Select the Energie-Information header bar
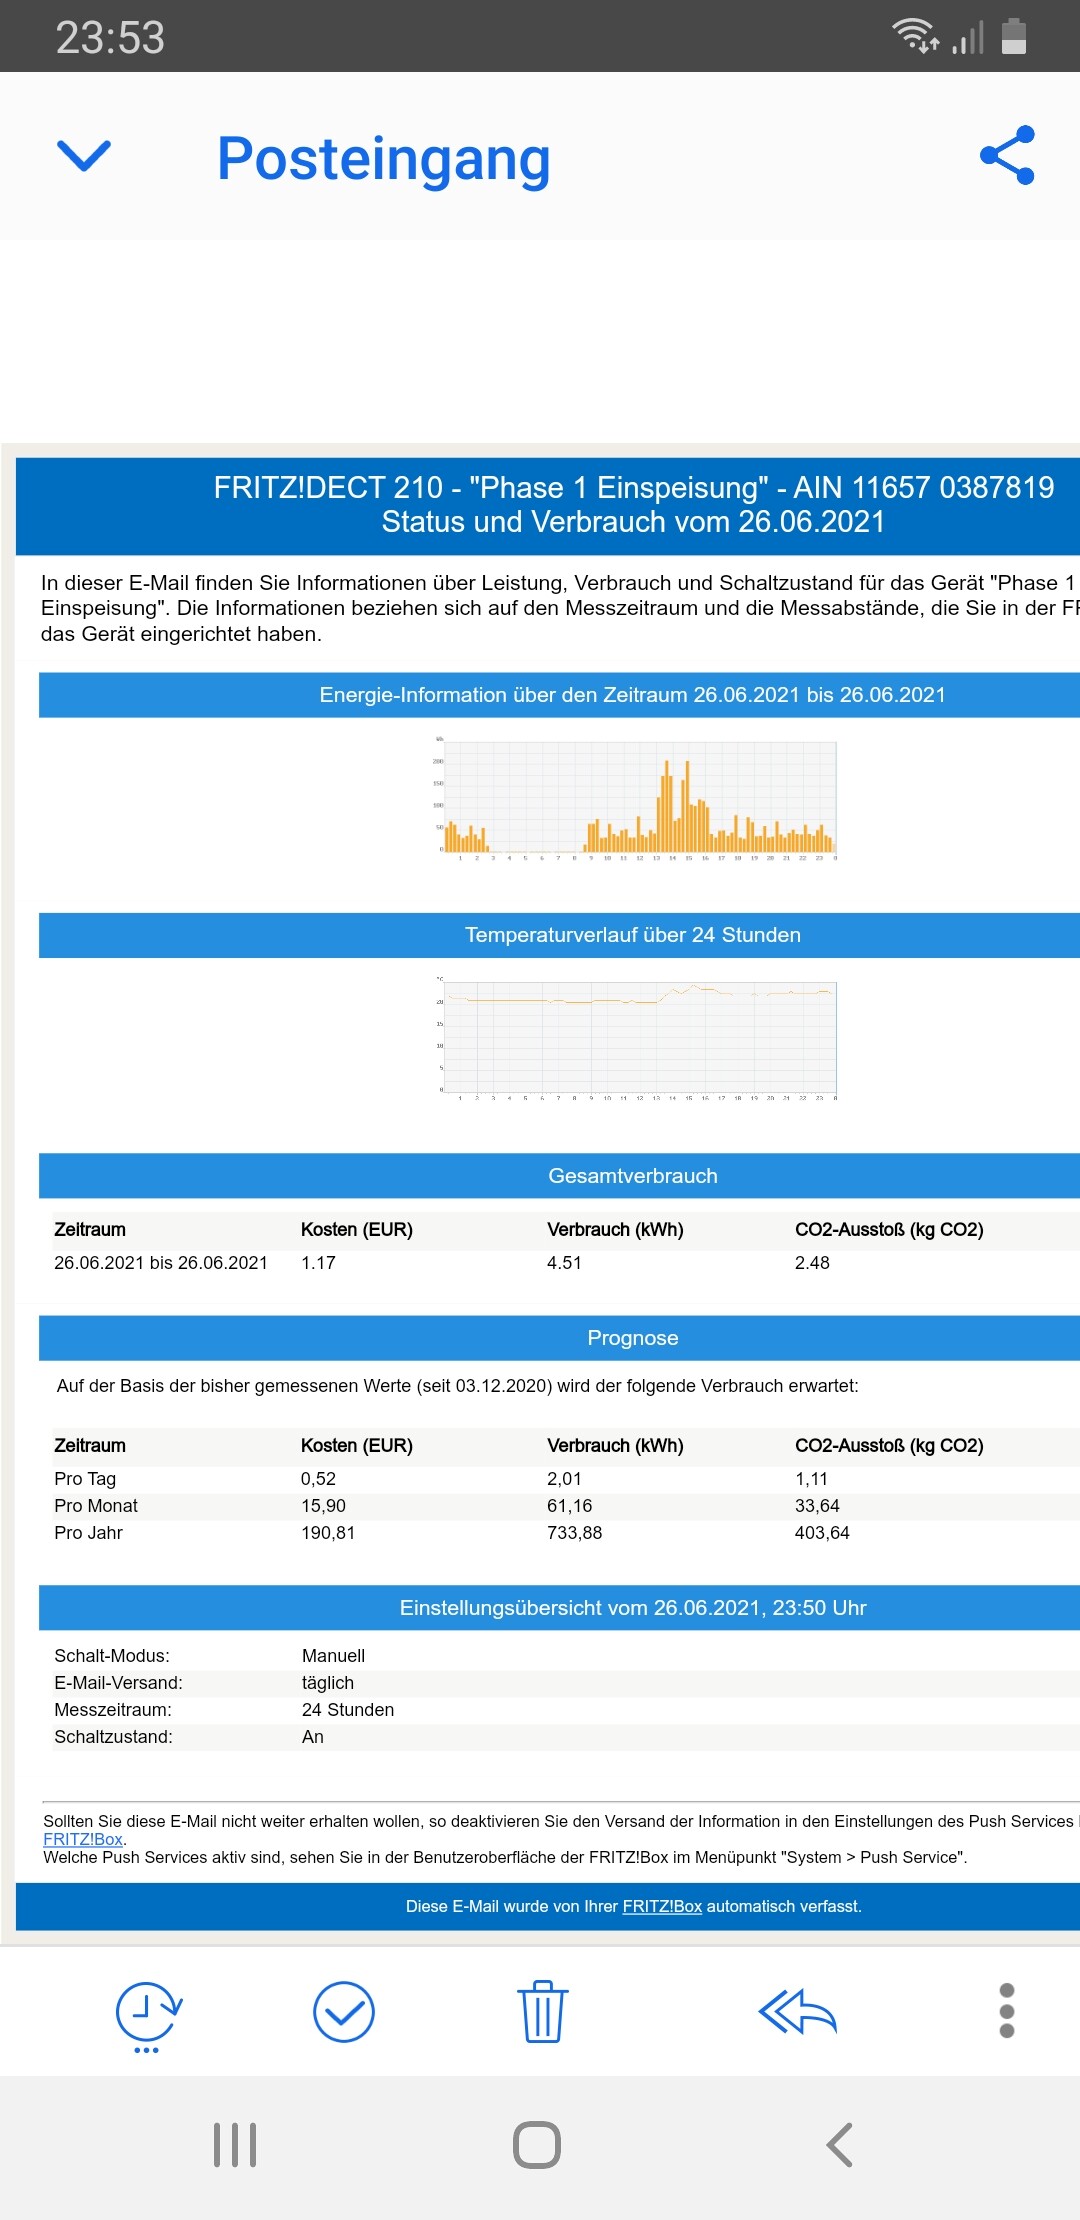 [x=560, y=695]
